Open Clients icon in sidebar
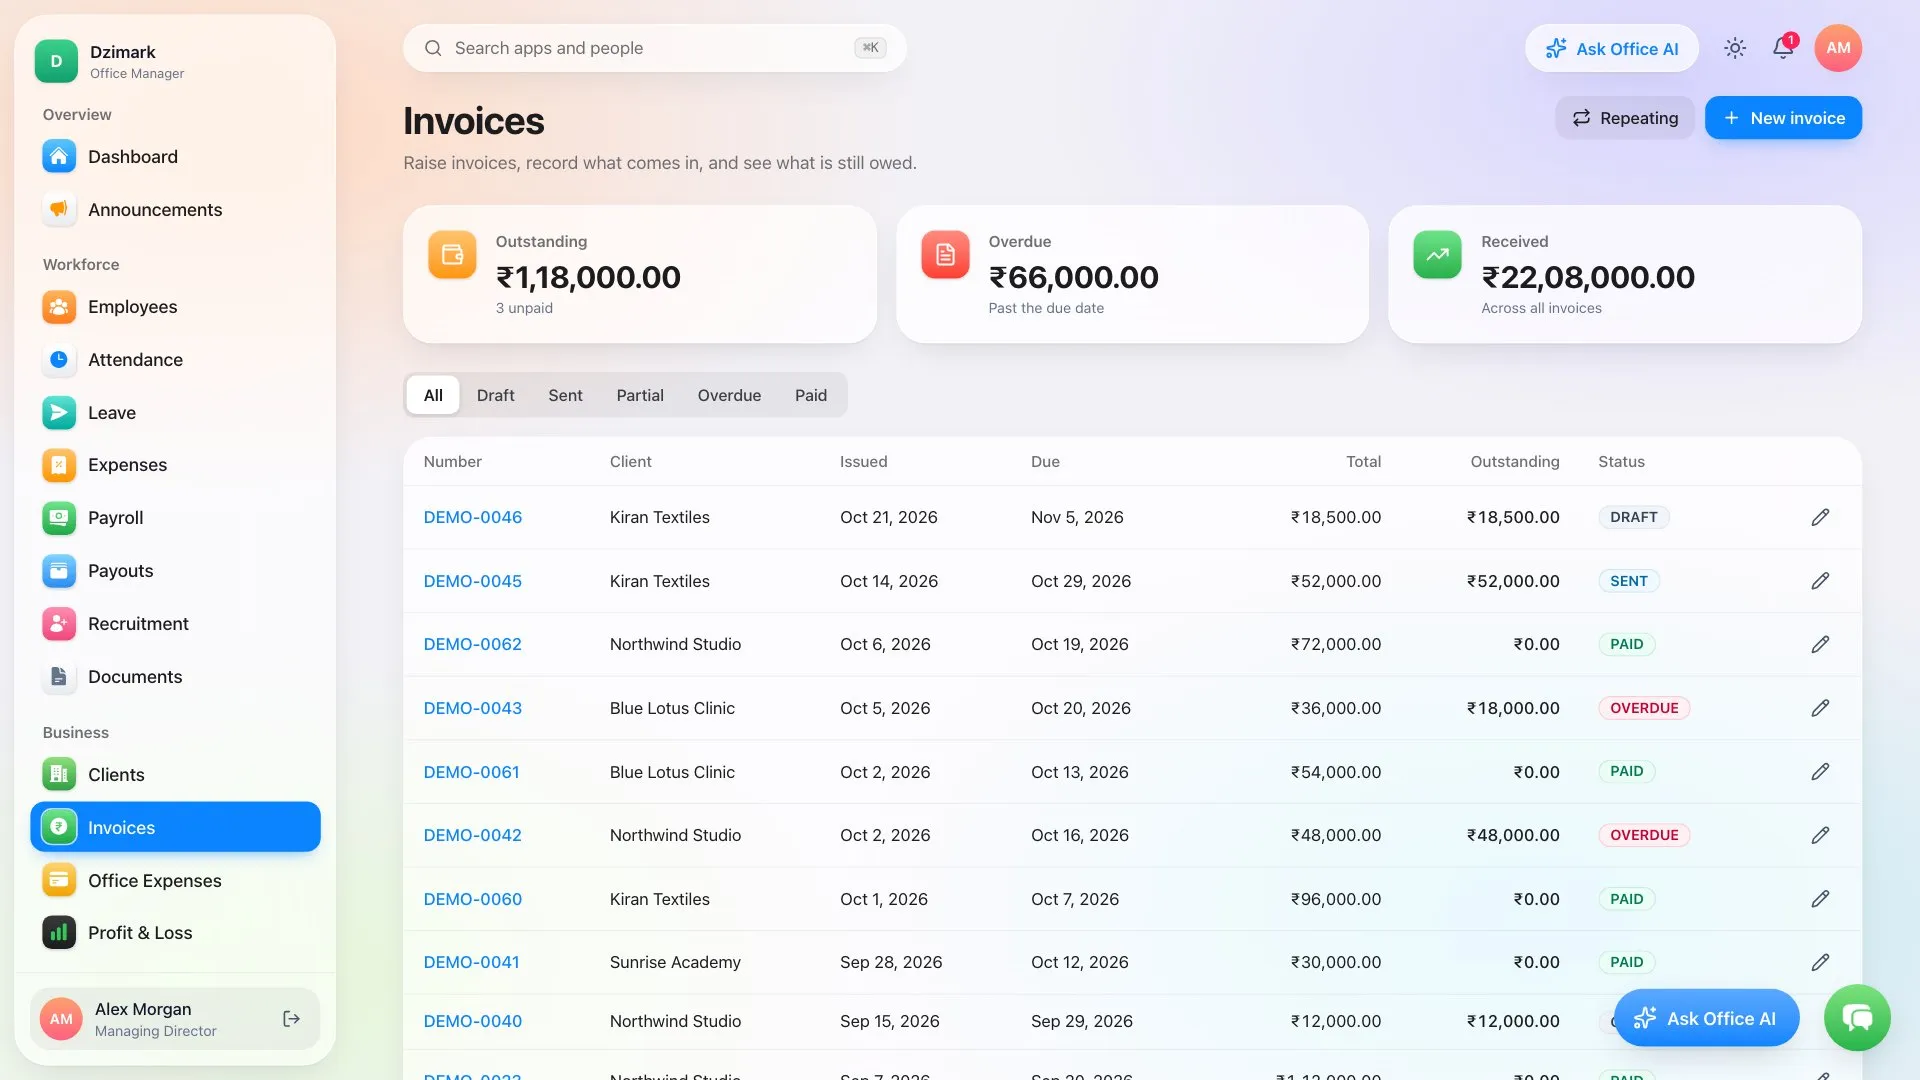The width and height of the screenshot is (1920, 1080). coord(59,775)
